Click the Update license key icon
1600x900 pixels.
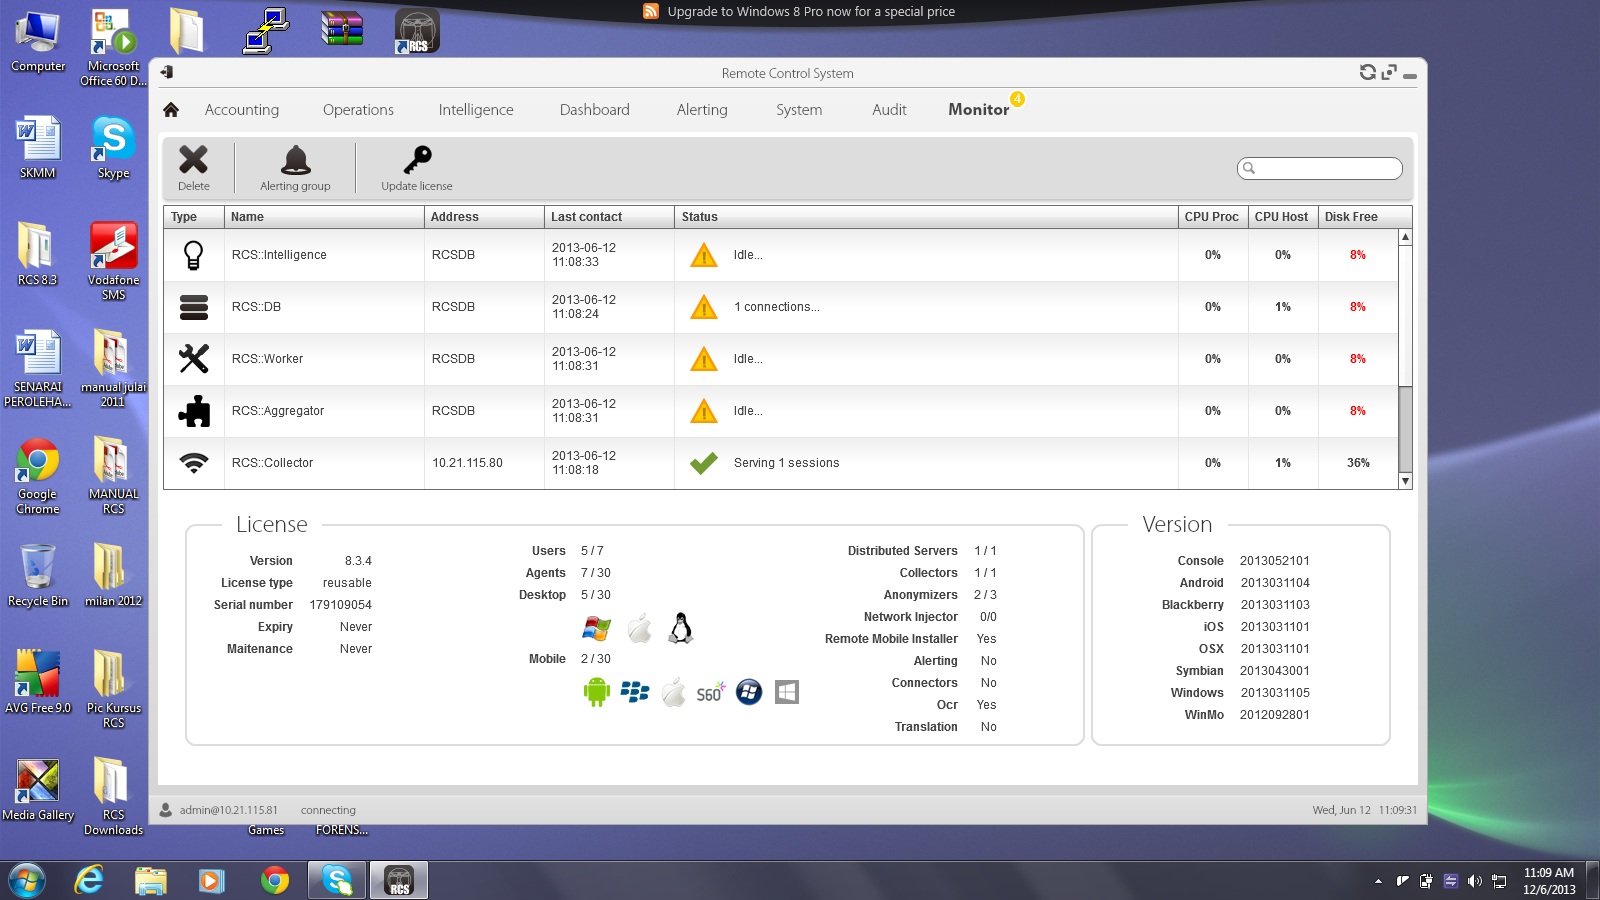click(x=417, y=160)
